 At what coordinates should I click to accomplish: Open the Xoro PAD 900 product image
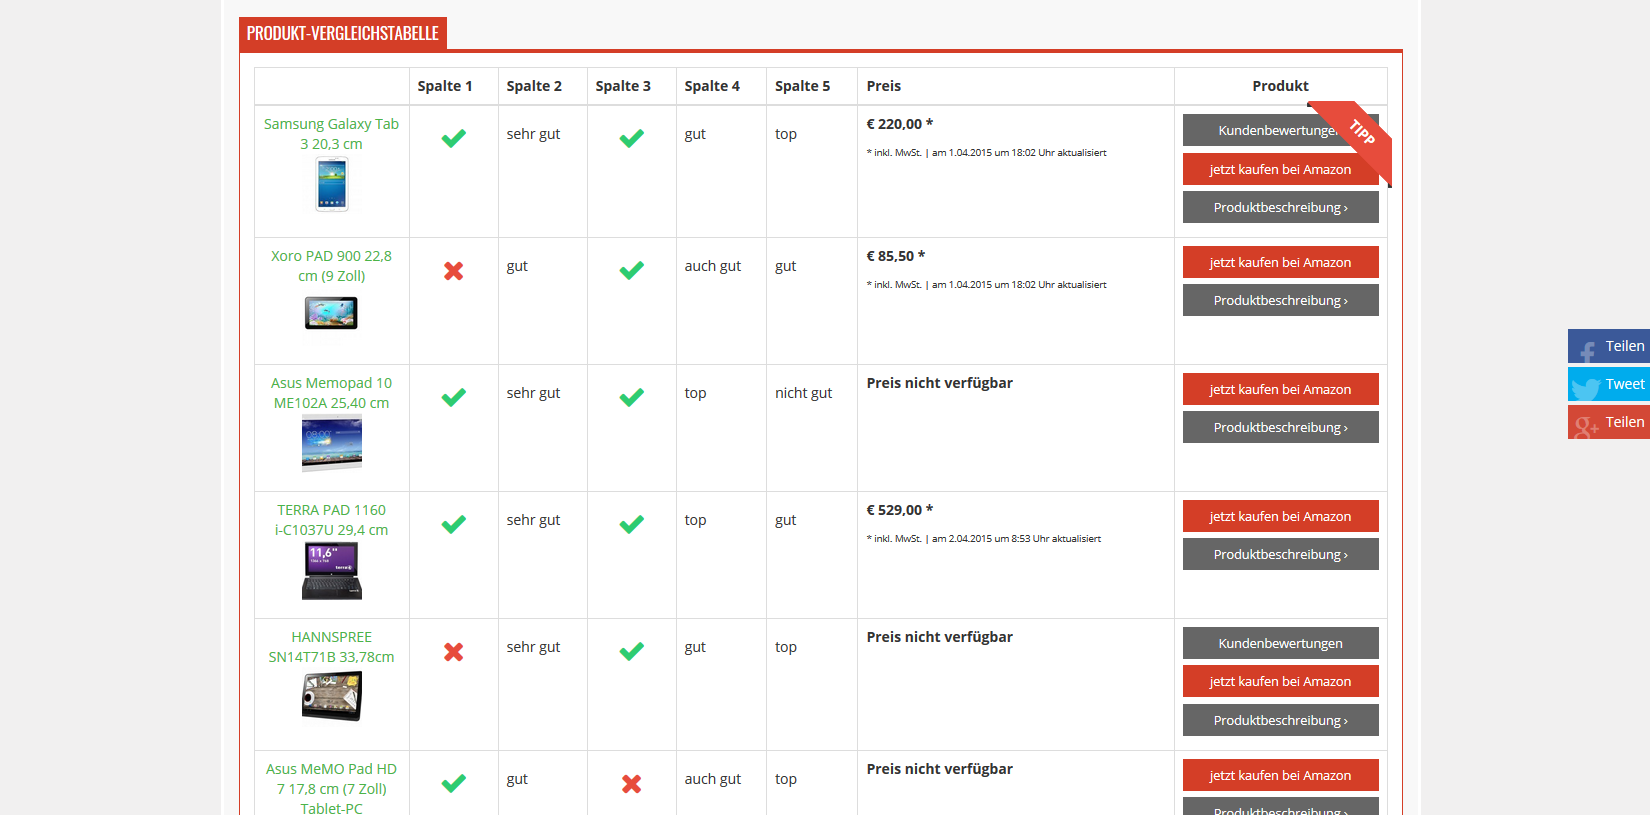[x=331, y=313]
